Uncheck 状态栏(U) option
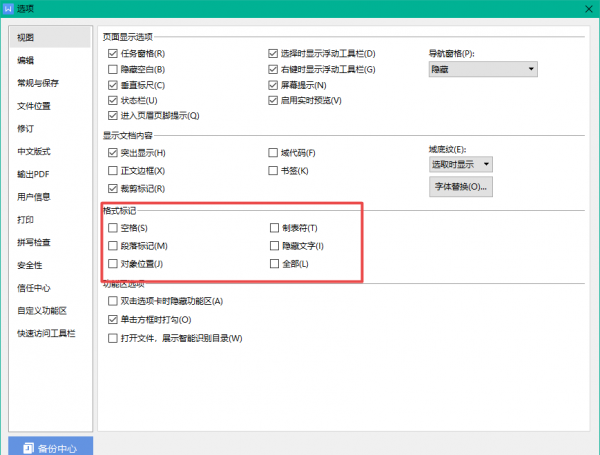Screen dimensions: 600x455 (112, 100)
